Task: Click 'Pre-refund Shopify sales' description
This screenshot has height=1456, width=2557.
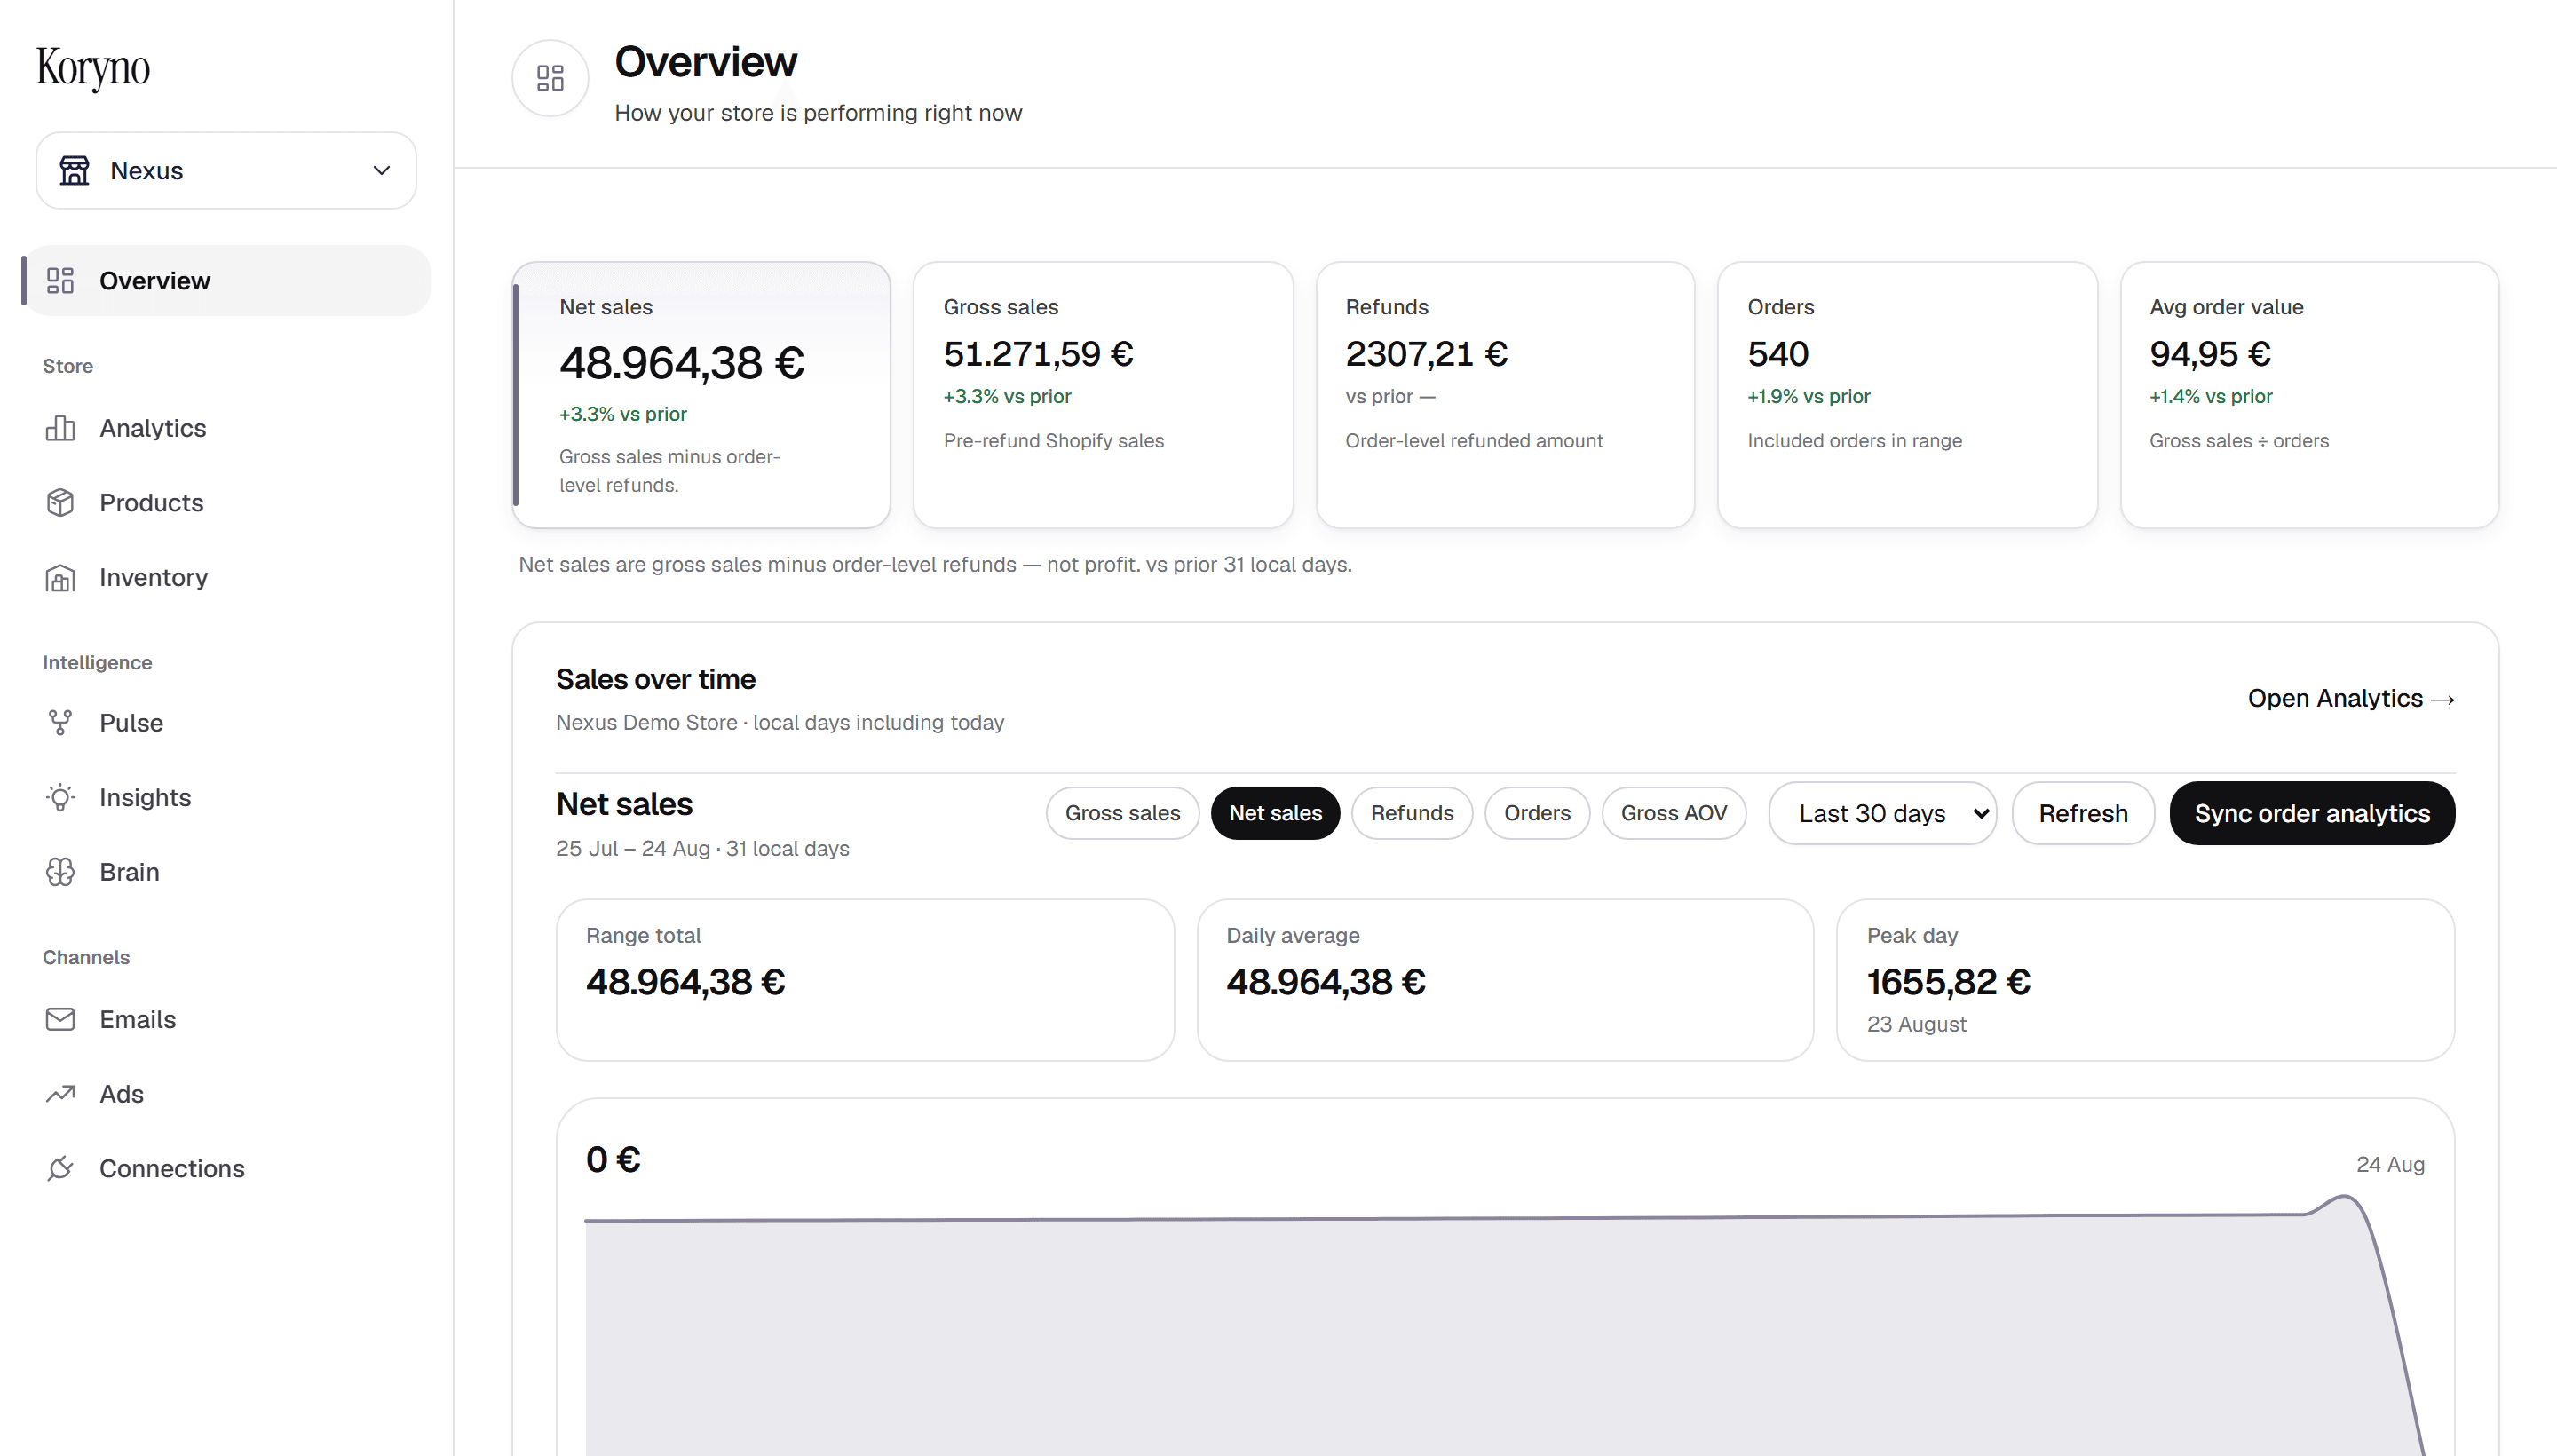Action: 1053,441
